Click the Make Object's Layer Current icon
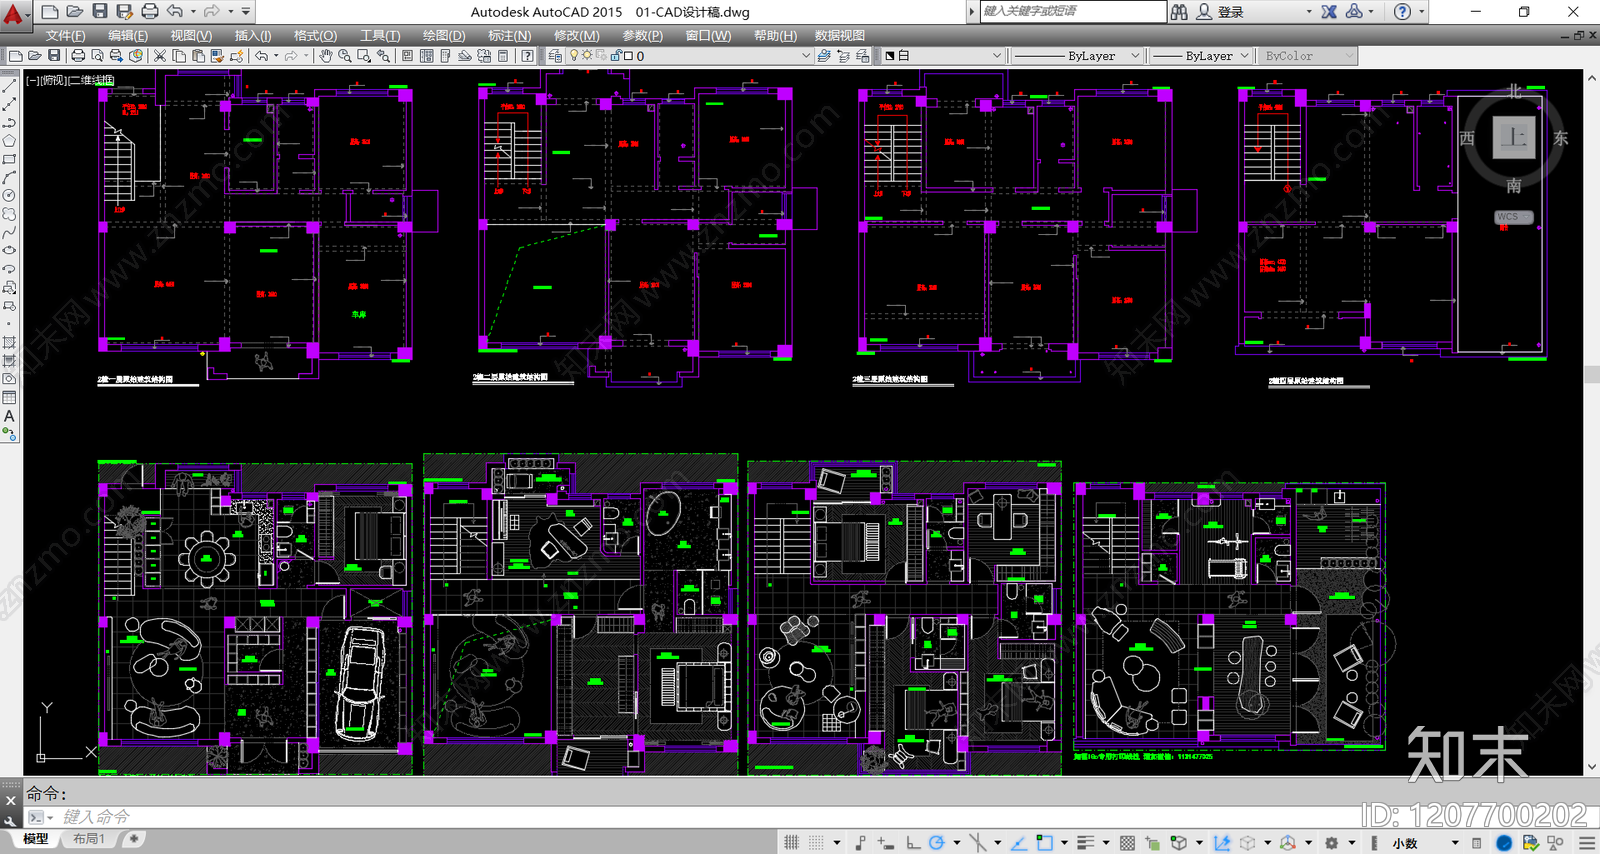Screen dimensions: 1600x854 point(823,56)
